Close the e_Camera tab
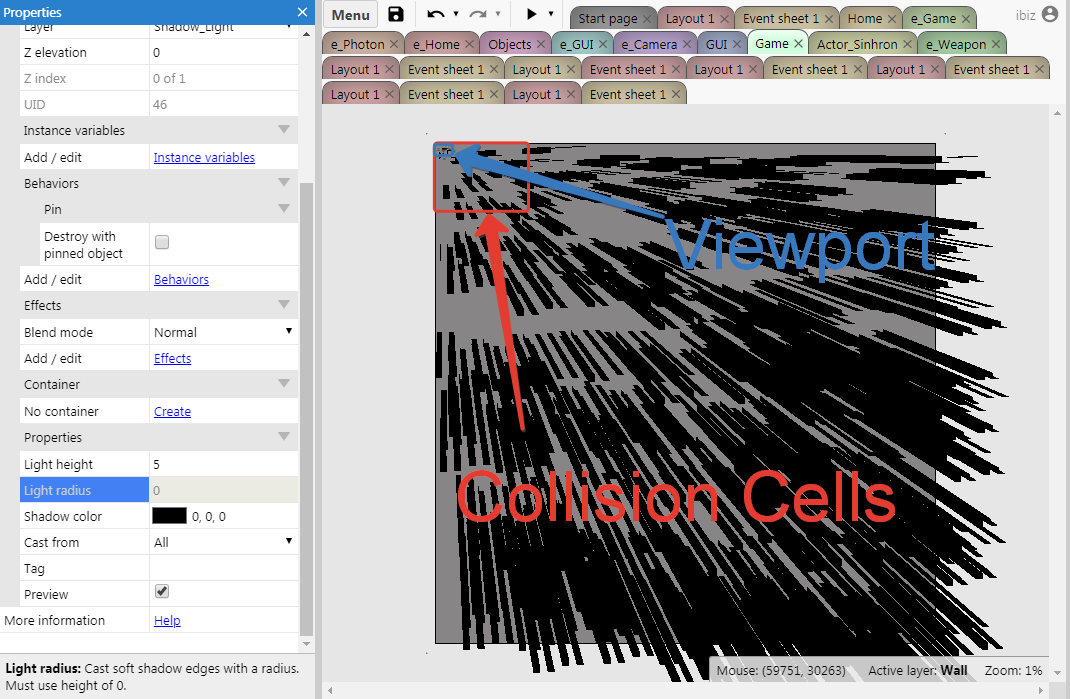 coord(686,44)
